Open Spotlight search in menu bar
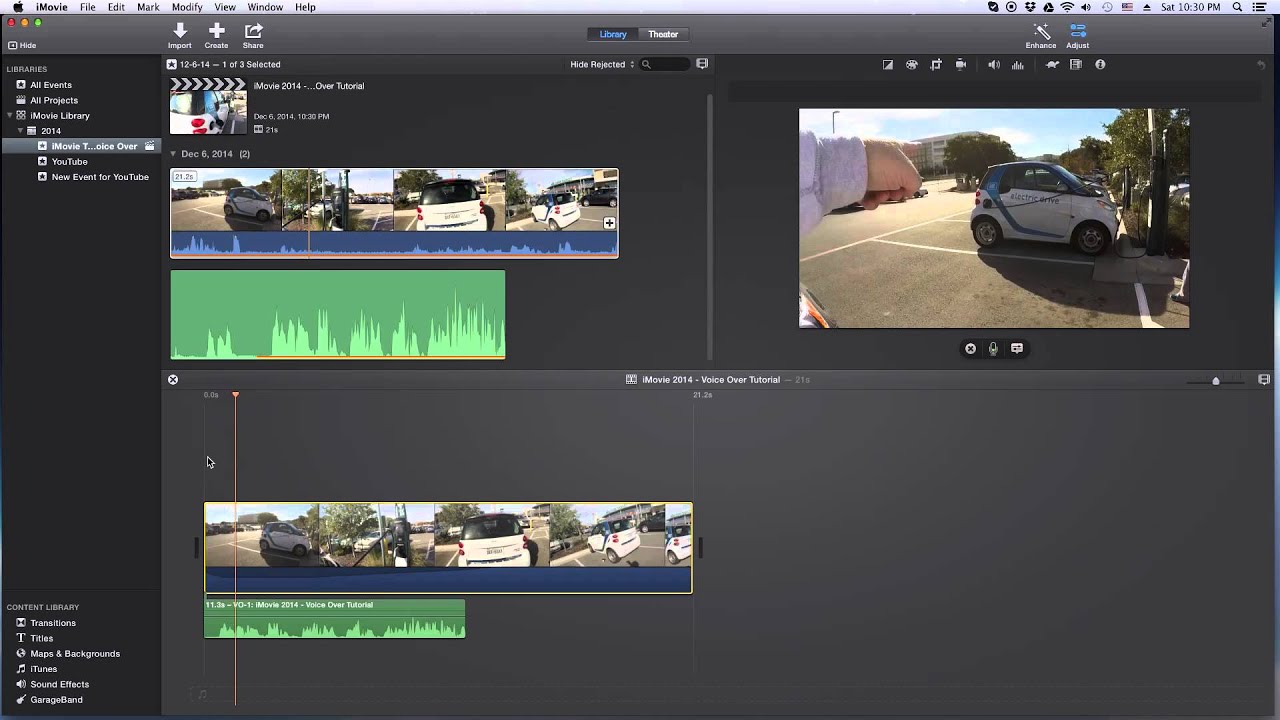Screen dimensions: 1280x720 1237,7
